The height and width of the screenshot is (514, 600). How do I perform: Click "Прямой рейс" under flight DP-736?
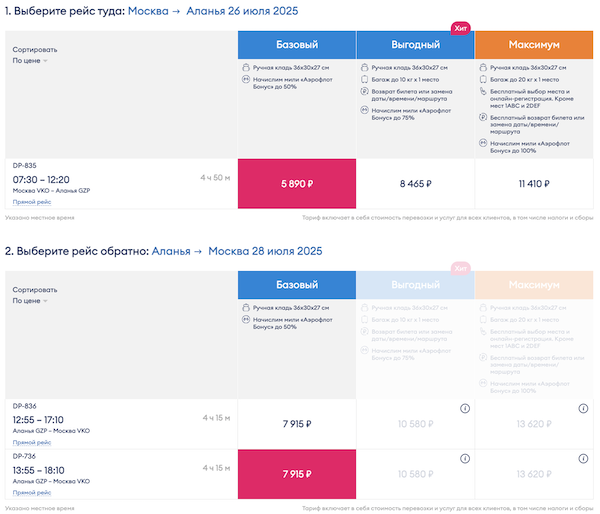32,492
